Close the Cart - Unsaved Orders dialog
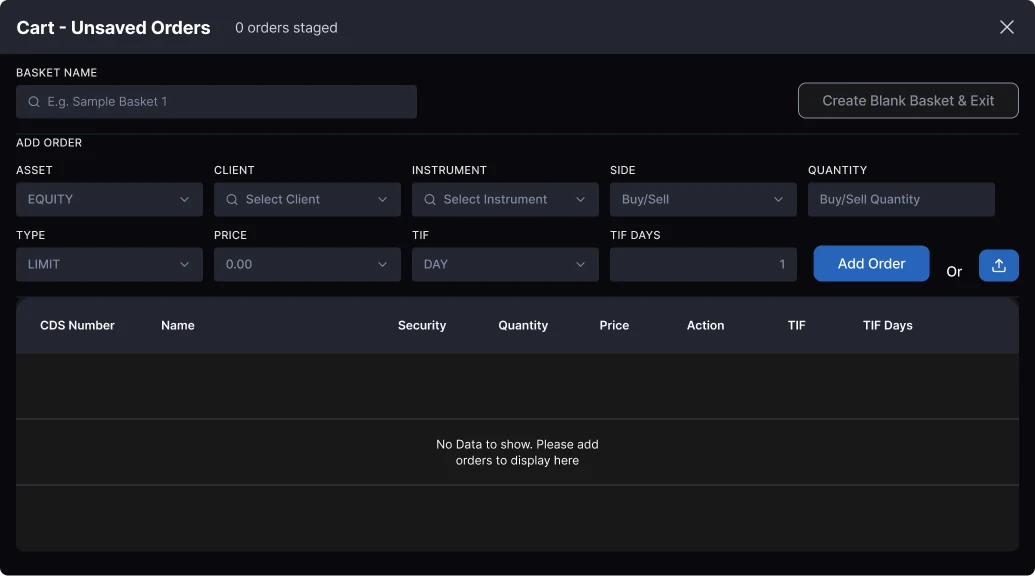 tap(1007, 27)
